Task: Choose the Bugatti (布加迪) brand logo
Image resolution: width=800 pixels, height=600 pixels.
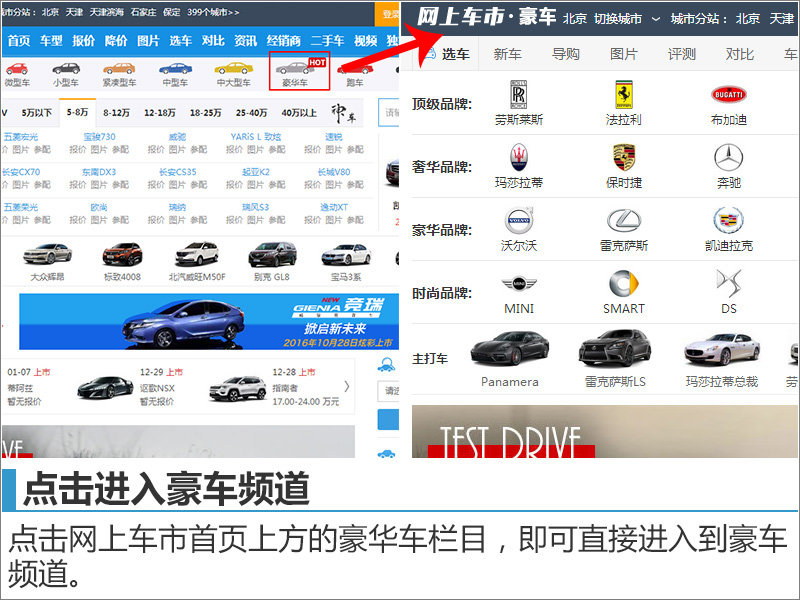Action: point(729,94)
